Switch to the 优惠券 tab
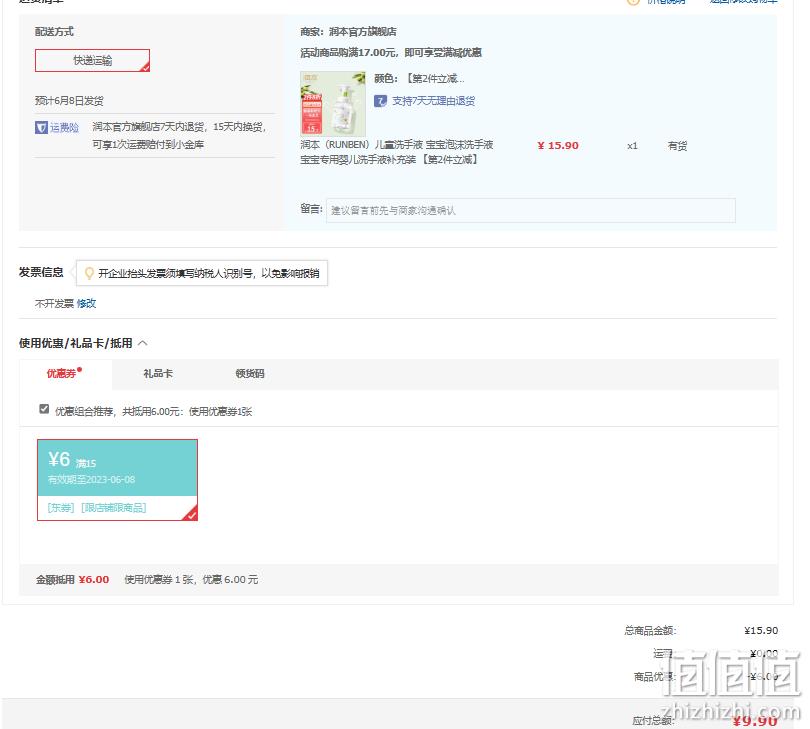 click(x=64, y=373)
